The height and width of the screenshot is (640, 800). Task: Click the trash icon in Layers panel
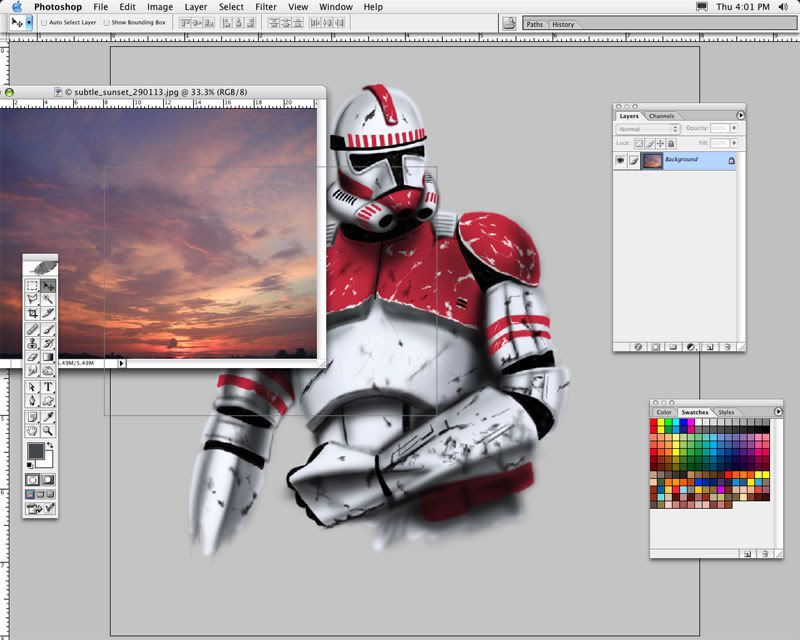click(x=727, y=347)
